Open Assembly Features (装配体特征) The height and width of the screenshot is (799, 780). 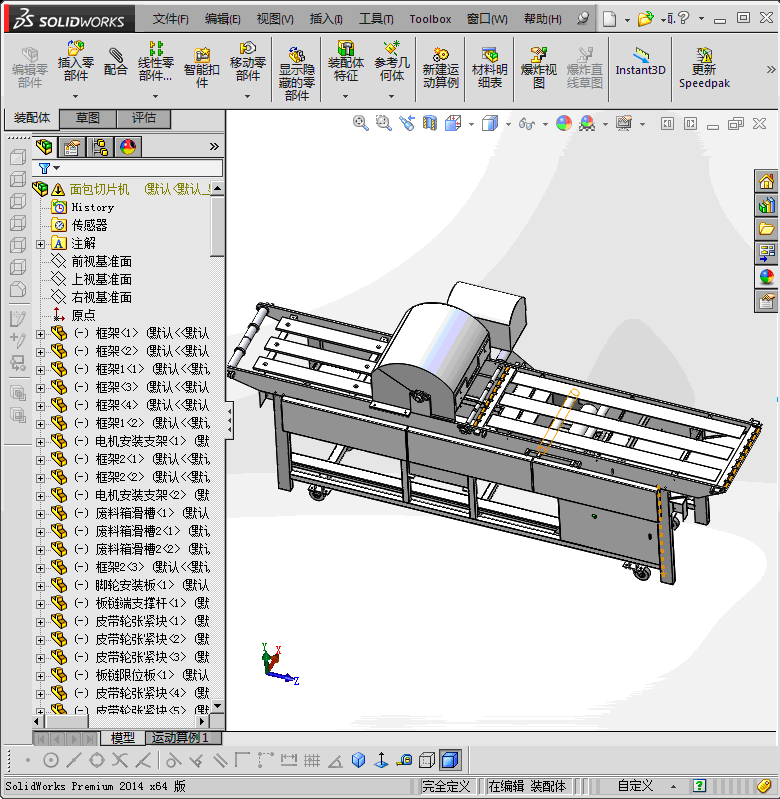pos(345,61)
